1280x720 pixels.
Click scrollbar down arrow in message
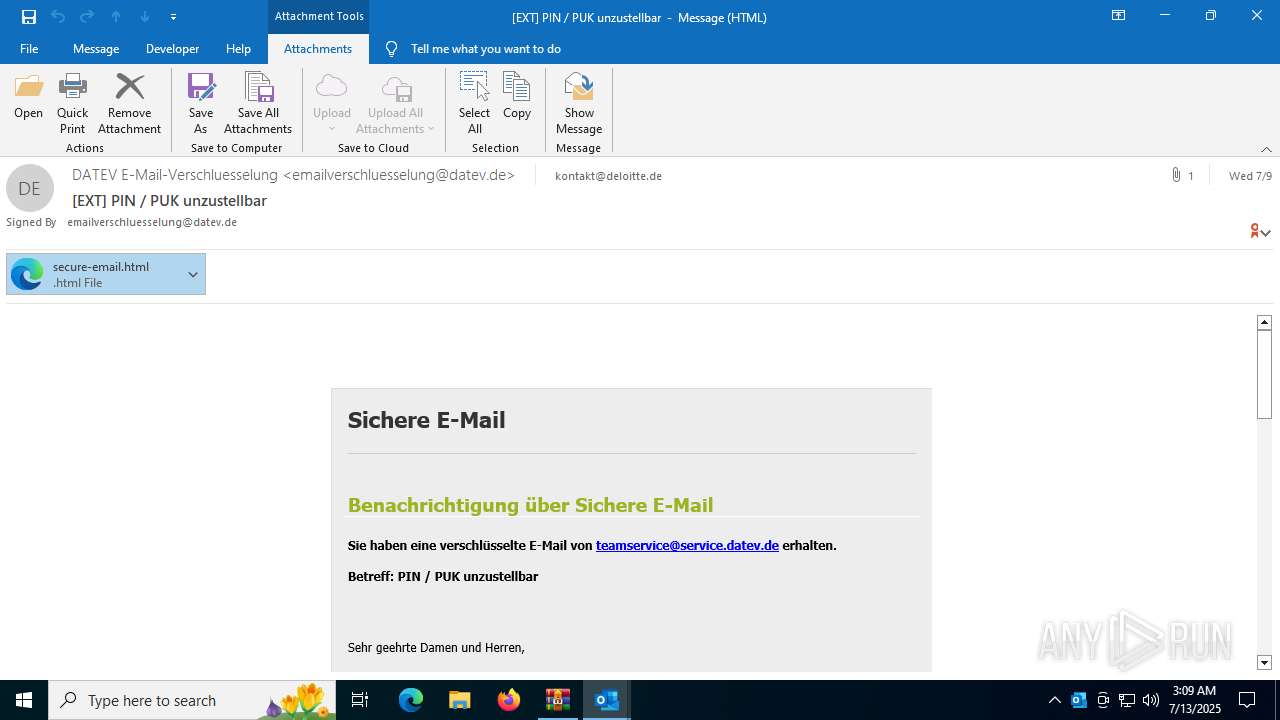click(x=1264, y=662)
